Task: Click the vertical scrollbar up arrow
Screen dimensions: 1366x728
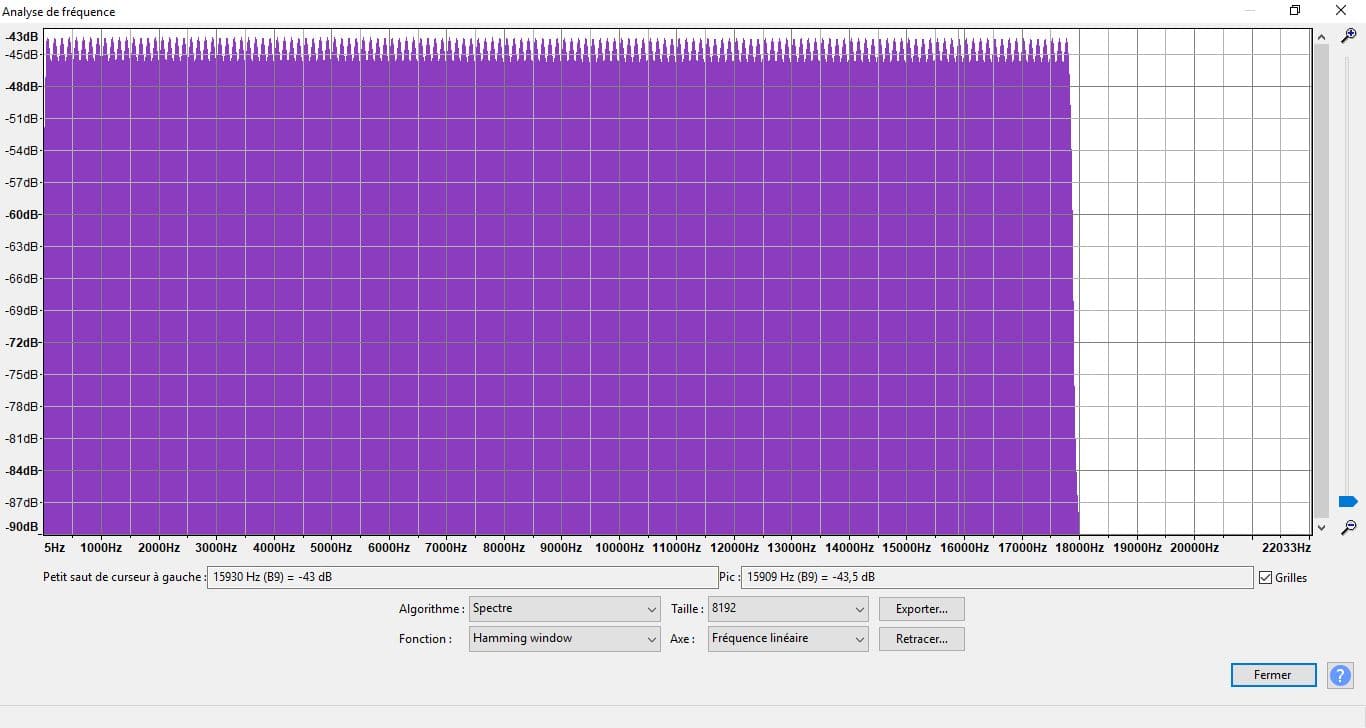Action: point(1321,37)
